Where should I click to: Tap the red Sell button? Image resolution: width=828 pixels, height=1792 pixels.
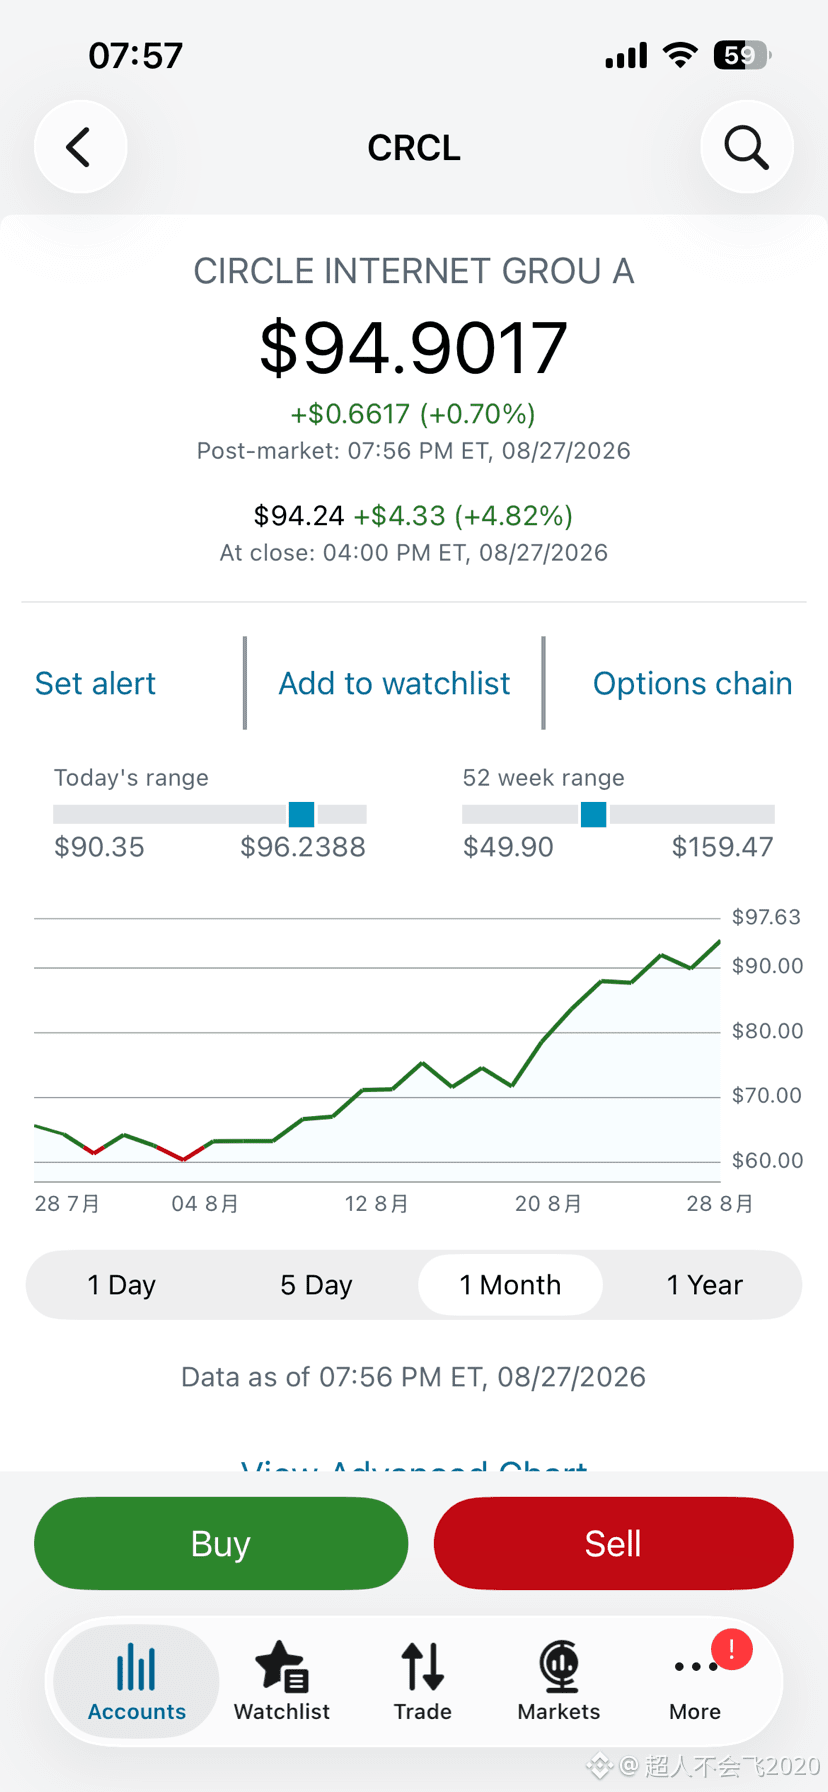[613, 1543]
